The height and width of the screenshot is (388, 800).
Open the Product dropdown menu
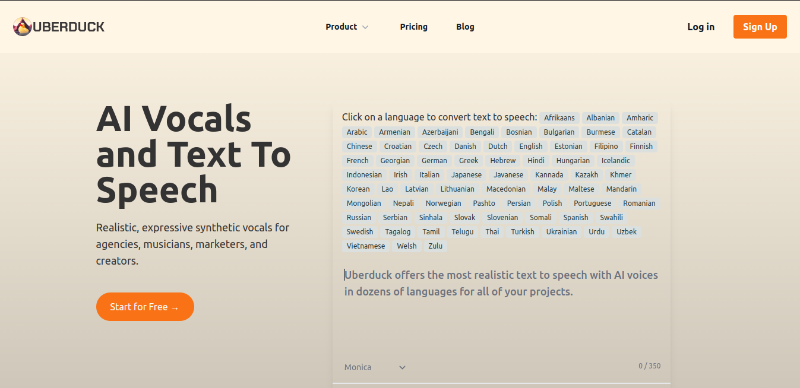pos(347,27)
